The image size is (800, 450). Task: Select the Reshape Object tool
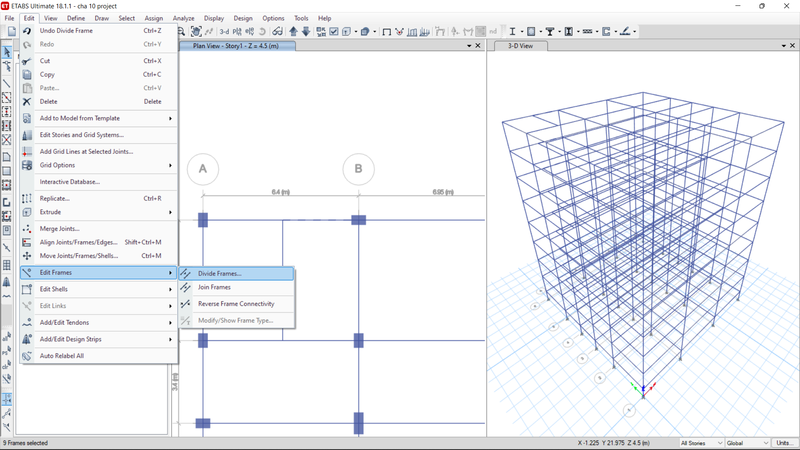7,66
